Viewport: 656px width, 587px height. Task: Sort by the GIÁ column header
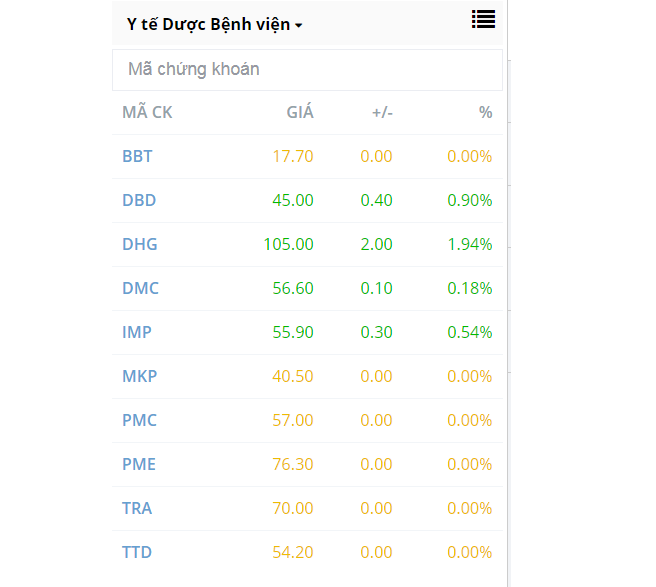300,112
